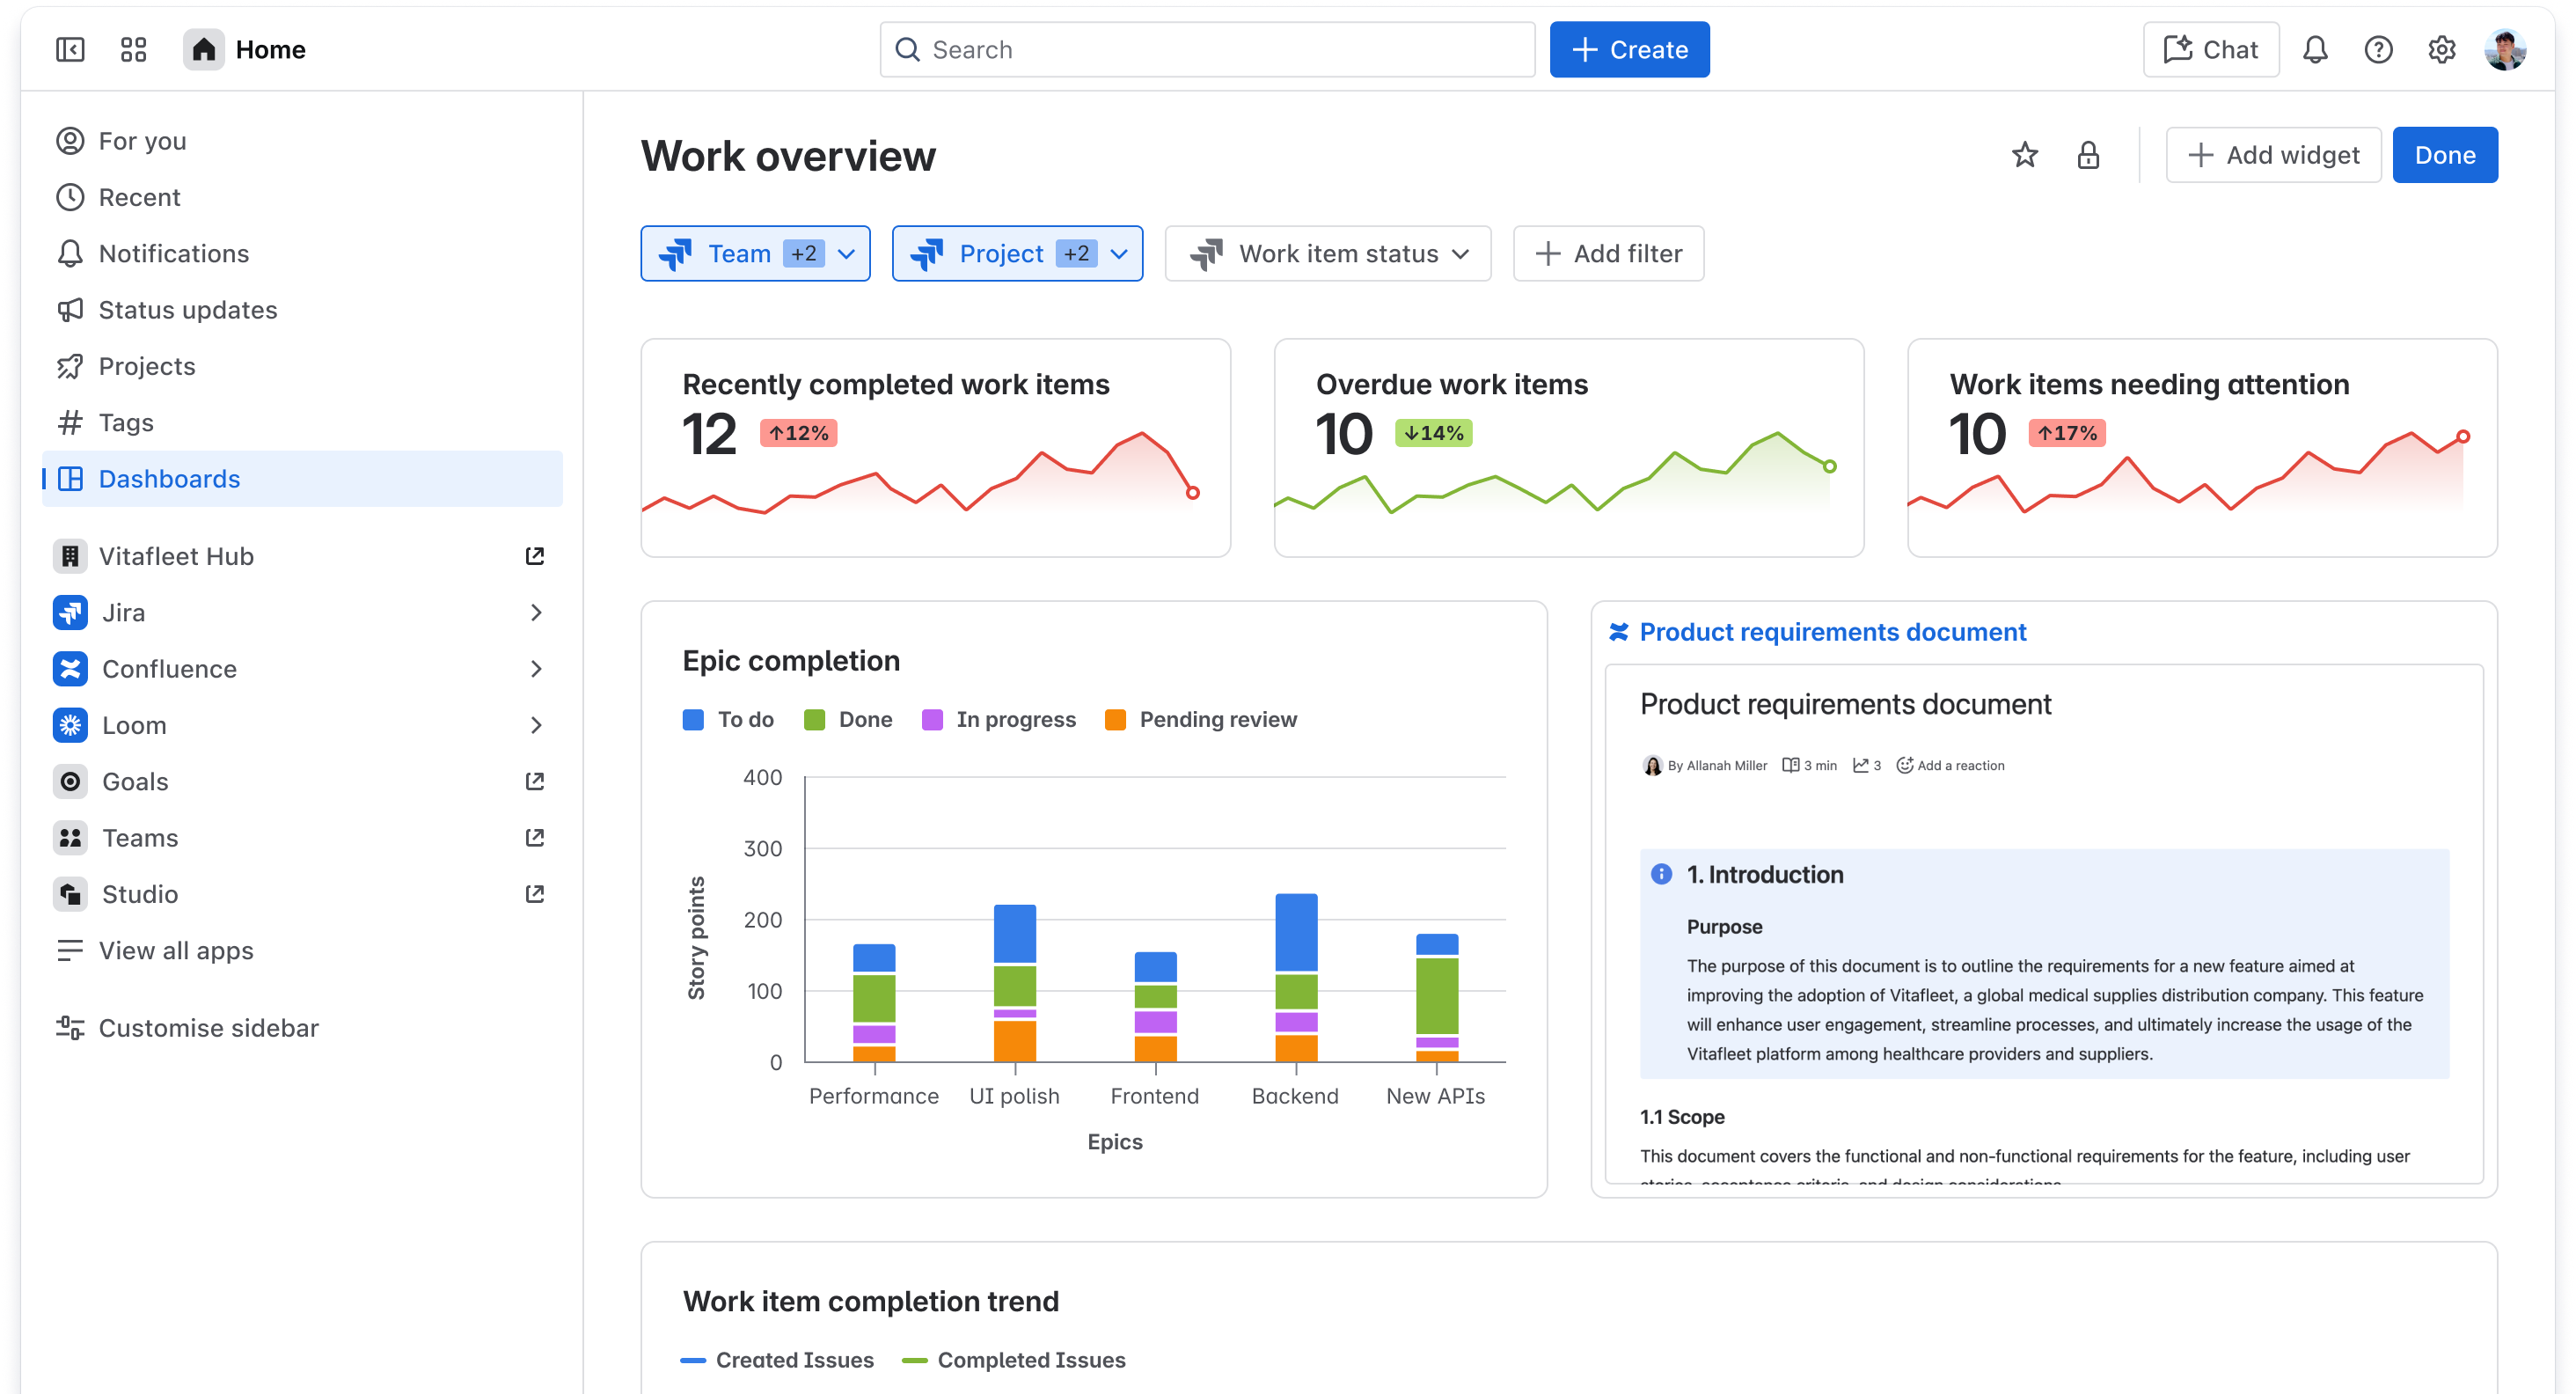Screen dimensions: 2576x1394
Task: Expand the Jira sidebar section
Action: (x=536, y=613)
